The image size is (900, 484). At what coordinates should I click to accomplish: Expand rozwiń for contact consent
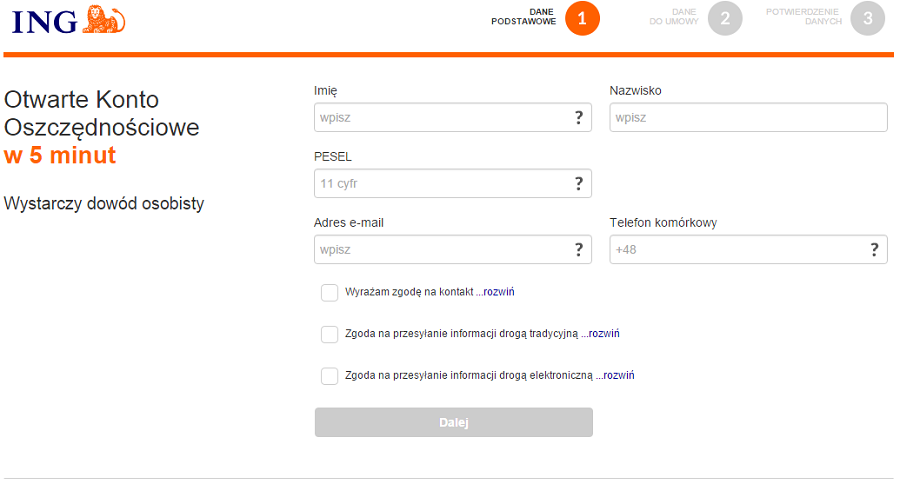[x=495, y=292]
